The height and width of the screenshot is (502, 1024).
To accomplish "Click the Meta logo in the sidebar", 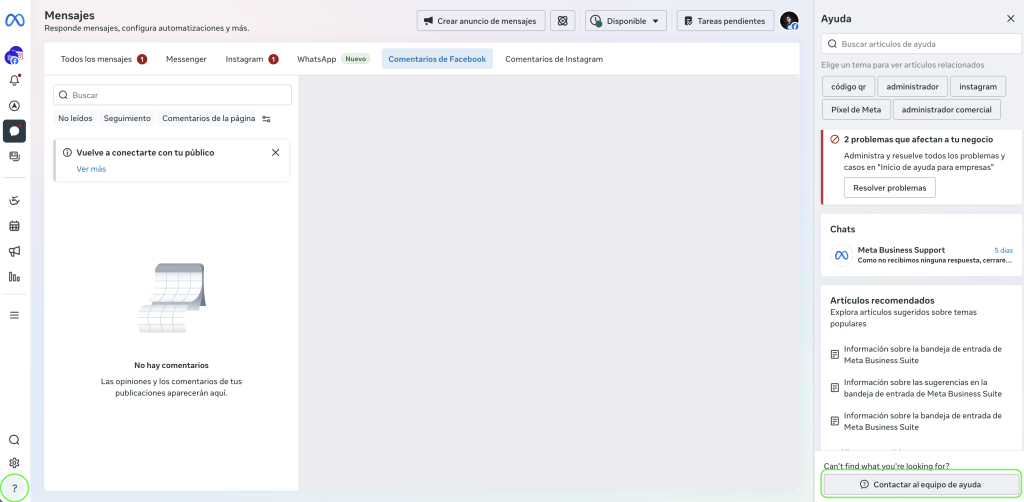I will [x=14, y=21].
